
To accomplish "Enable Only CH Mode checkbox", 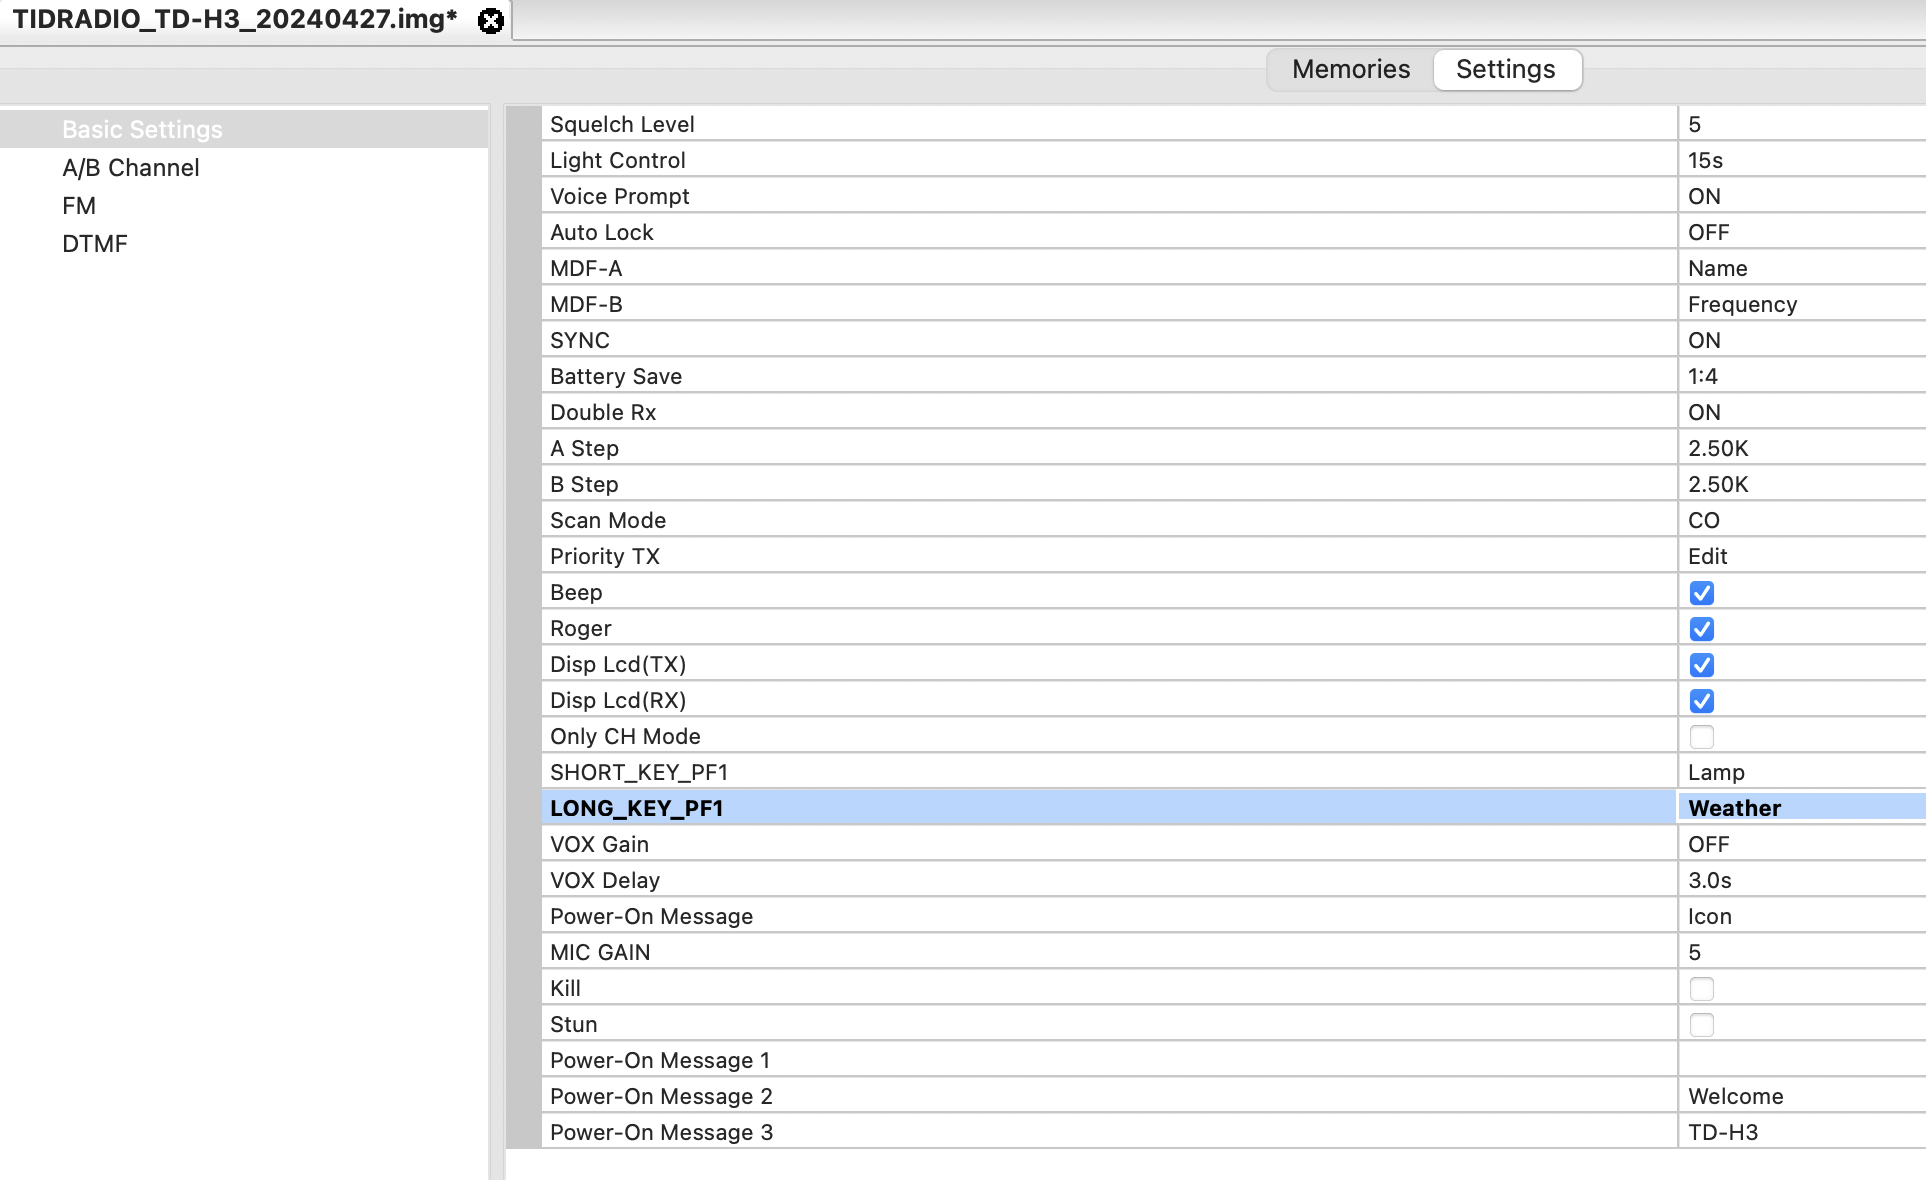I will [1701, 737].
